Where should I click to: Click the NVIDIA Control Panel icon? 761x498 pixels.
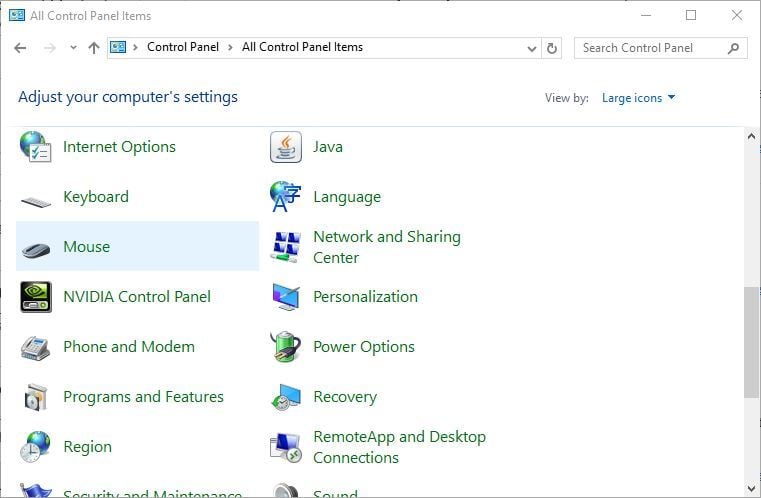click(x=35, y=297)
